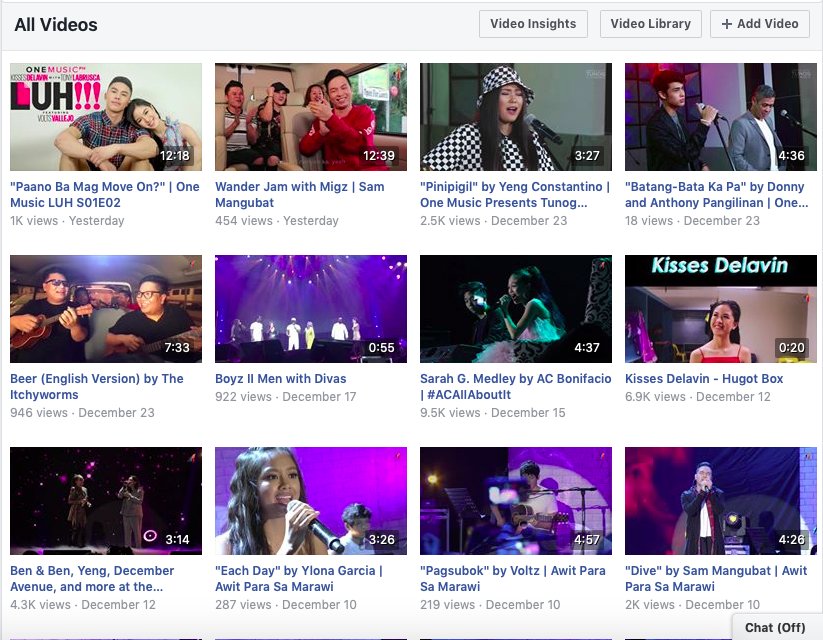Viewport: 823px width, 640px height.
Task: Open the Video Library
Action: pyautogui.click(x=650, y=24)
